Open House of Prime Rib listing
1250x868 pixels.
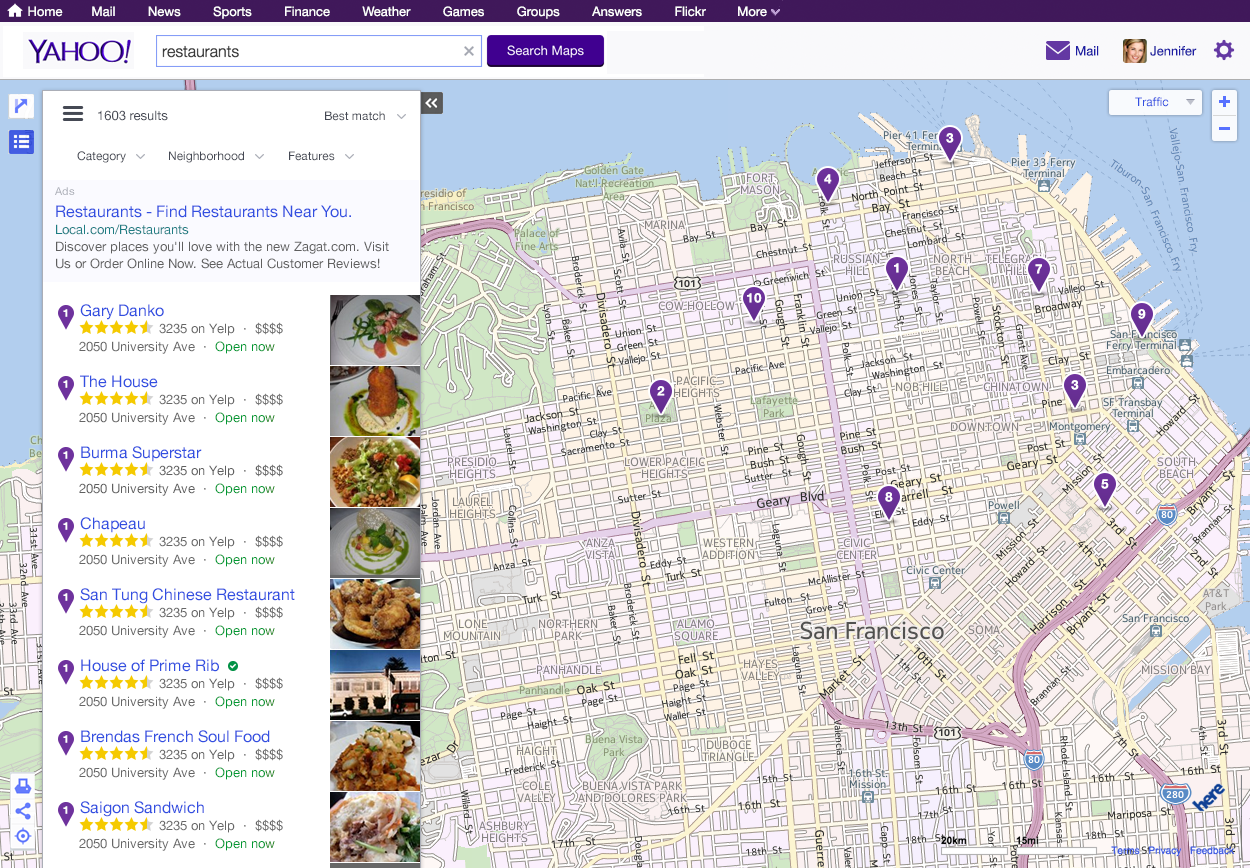click(149, 666)
